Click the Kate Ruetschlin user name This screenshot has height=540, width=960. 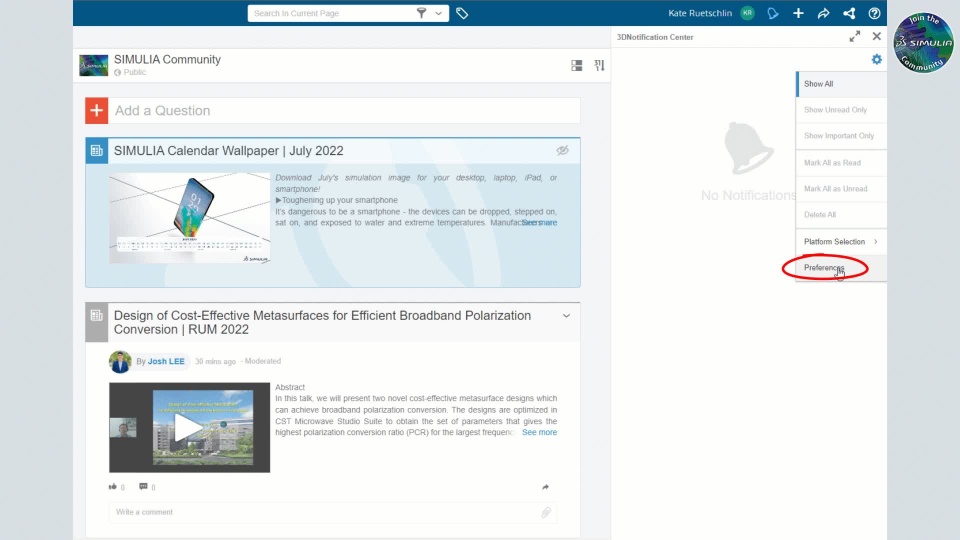(700, 13)
